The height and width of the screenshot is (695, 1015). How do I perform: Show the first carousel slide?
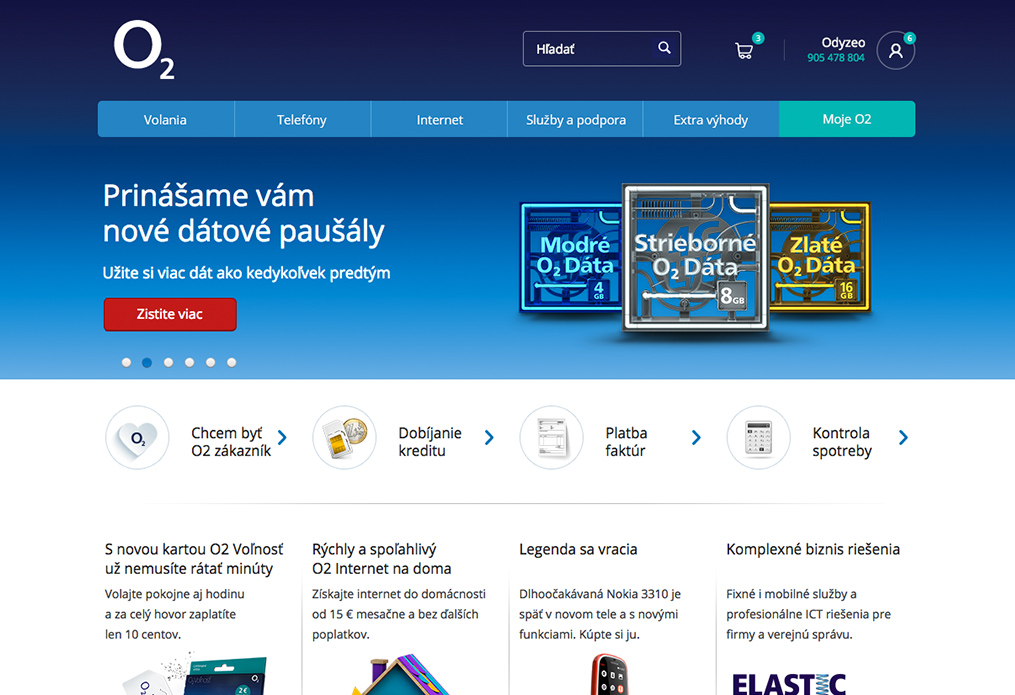[x=126, y=362]
